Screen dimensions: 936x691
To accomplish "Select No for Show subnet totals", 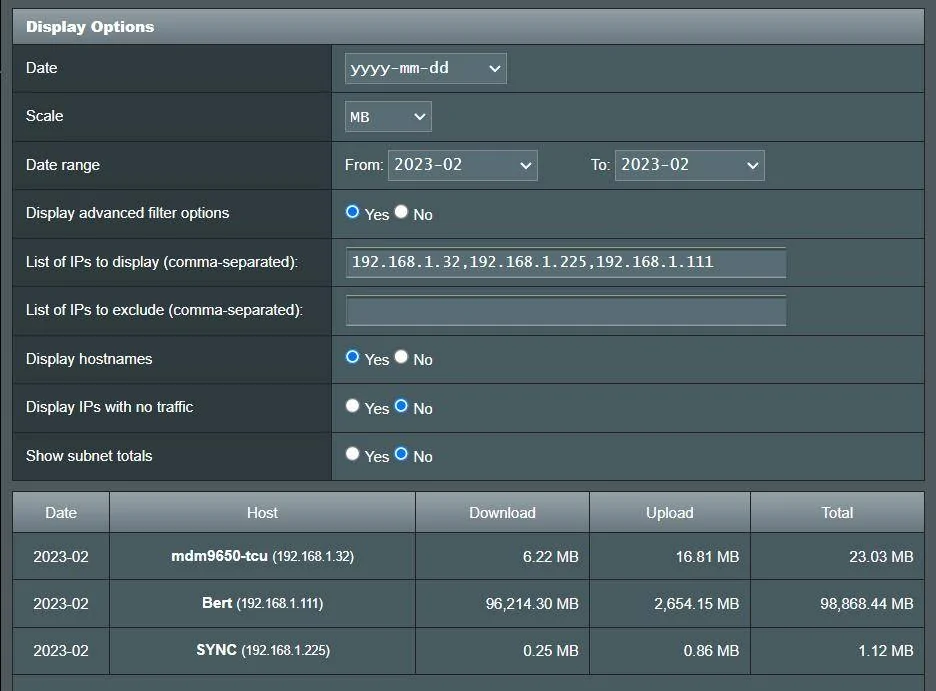I will click(401, 454).
